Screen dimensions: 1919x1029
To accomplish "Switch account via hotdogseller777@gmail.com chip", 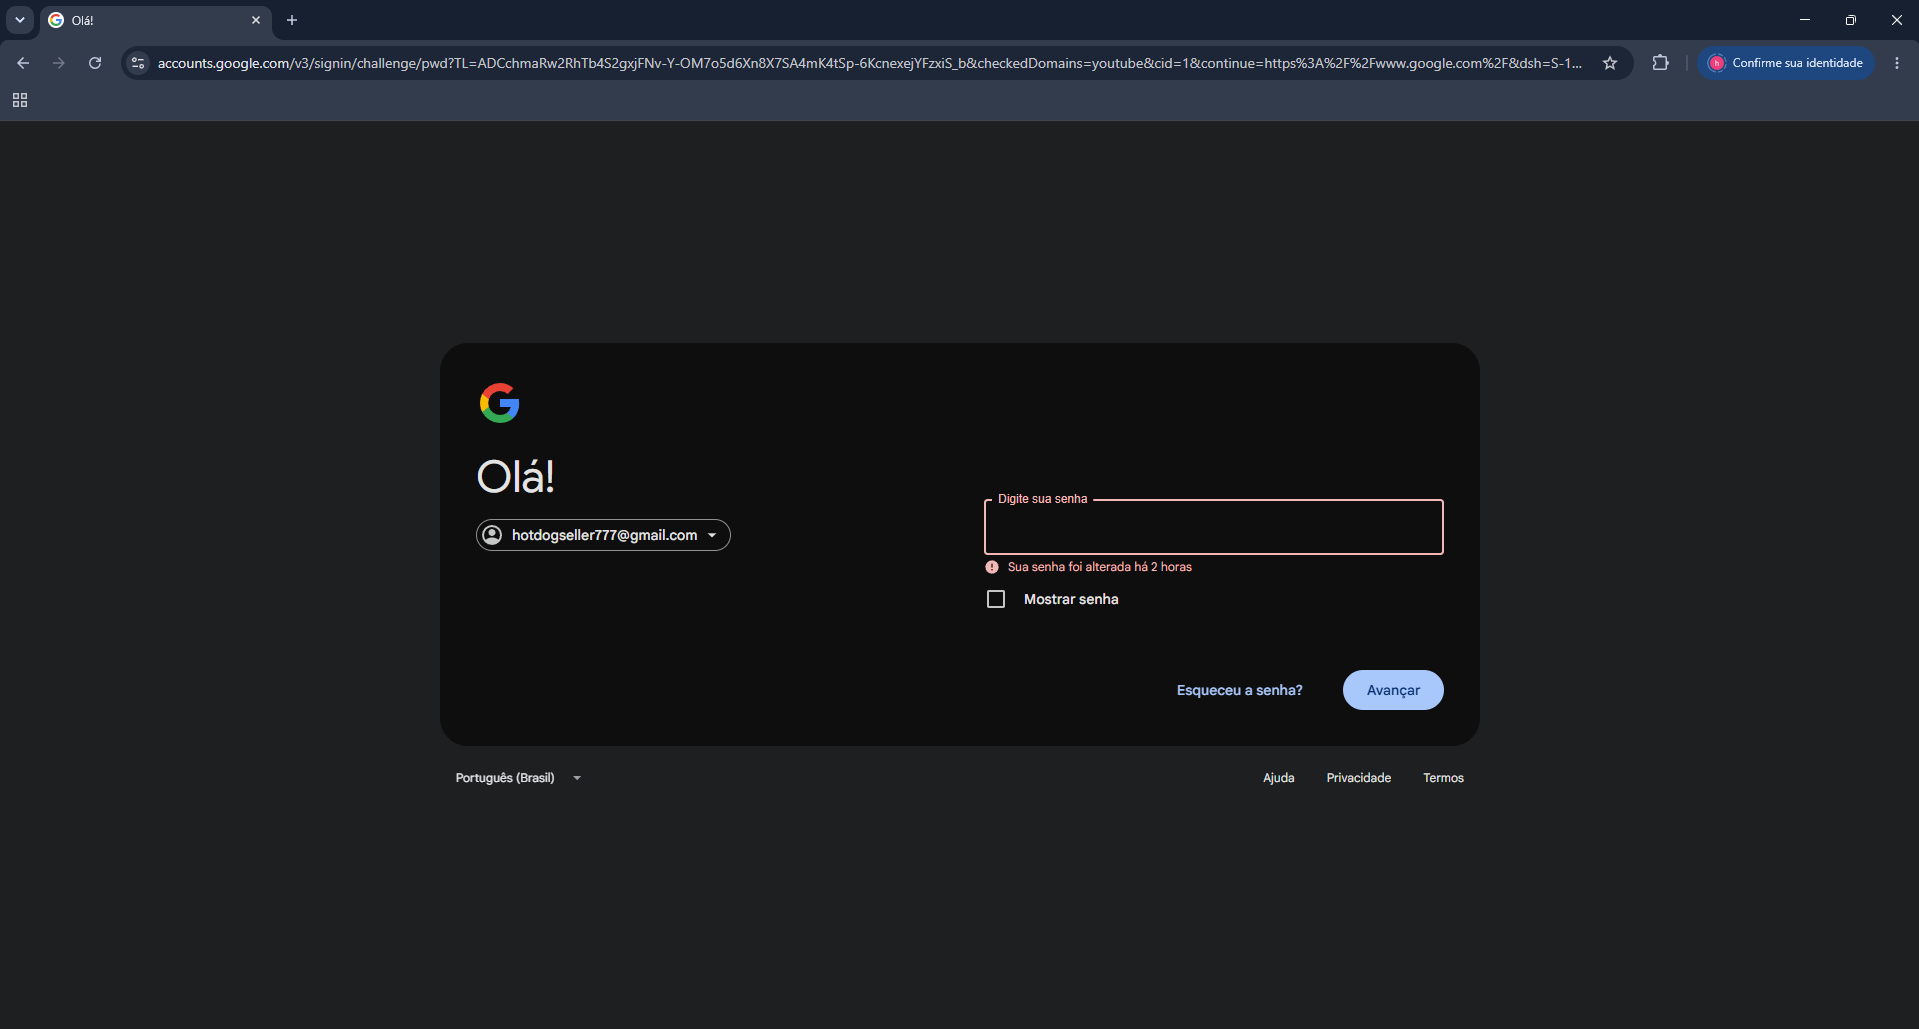I will pos(603,535).
